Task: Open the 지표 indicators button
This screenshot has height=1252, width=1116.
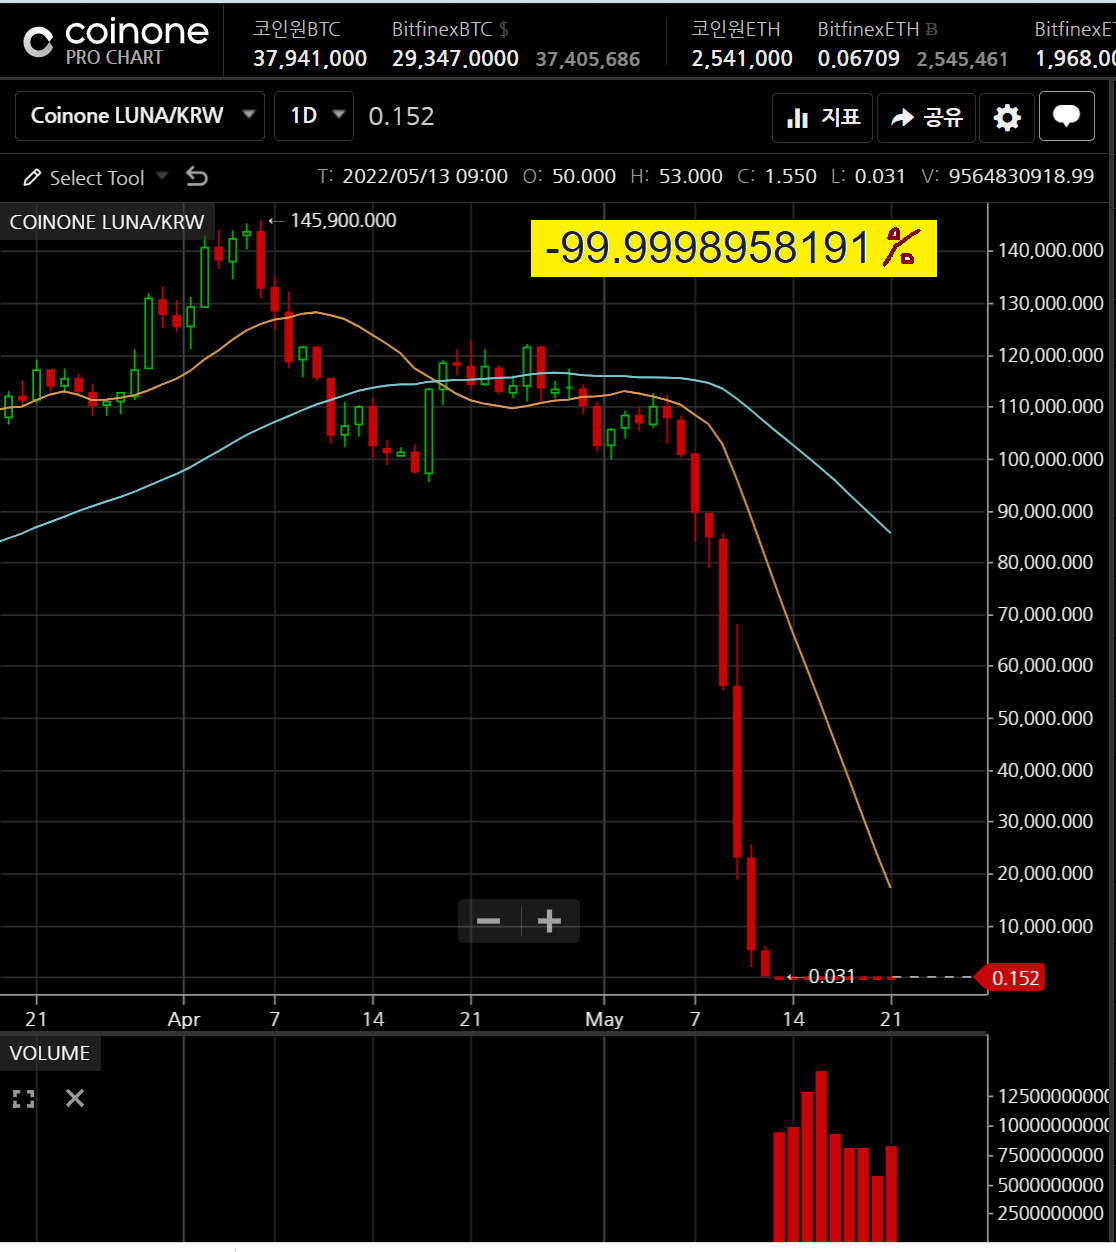Action: tap(823, 118)
